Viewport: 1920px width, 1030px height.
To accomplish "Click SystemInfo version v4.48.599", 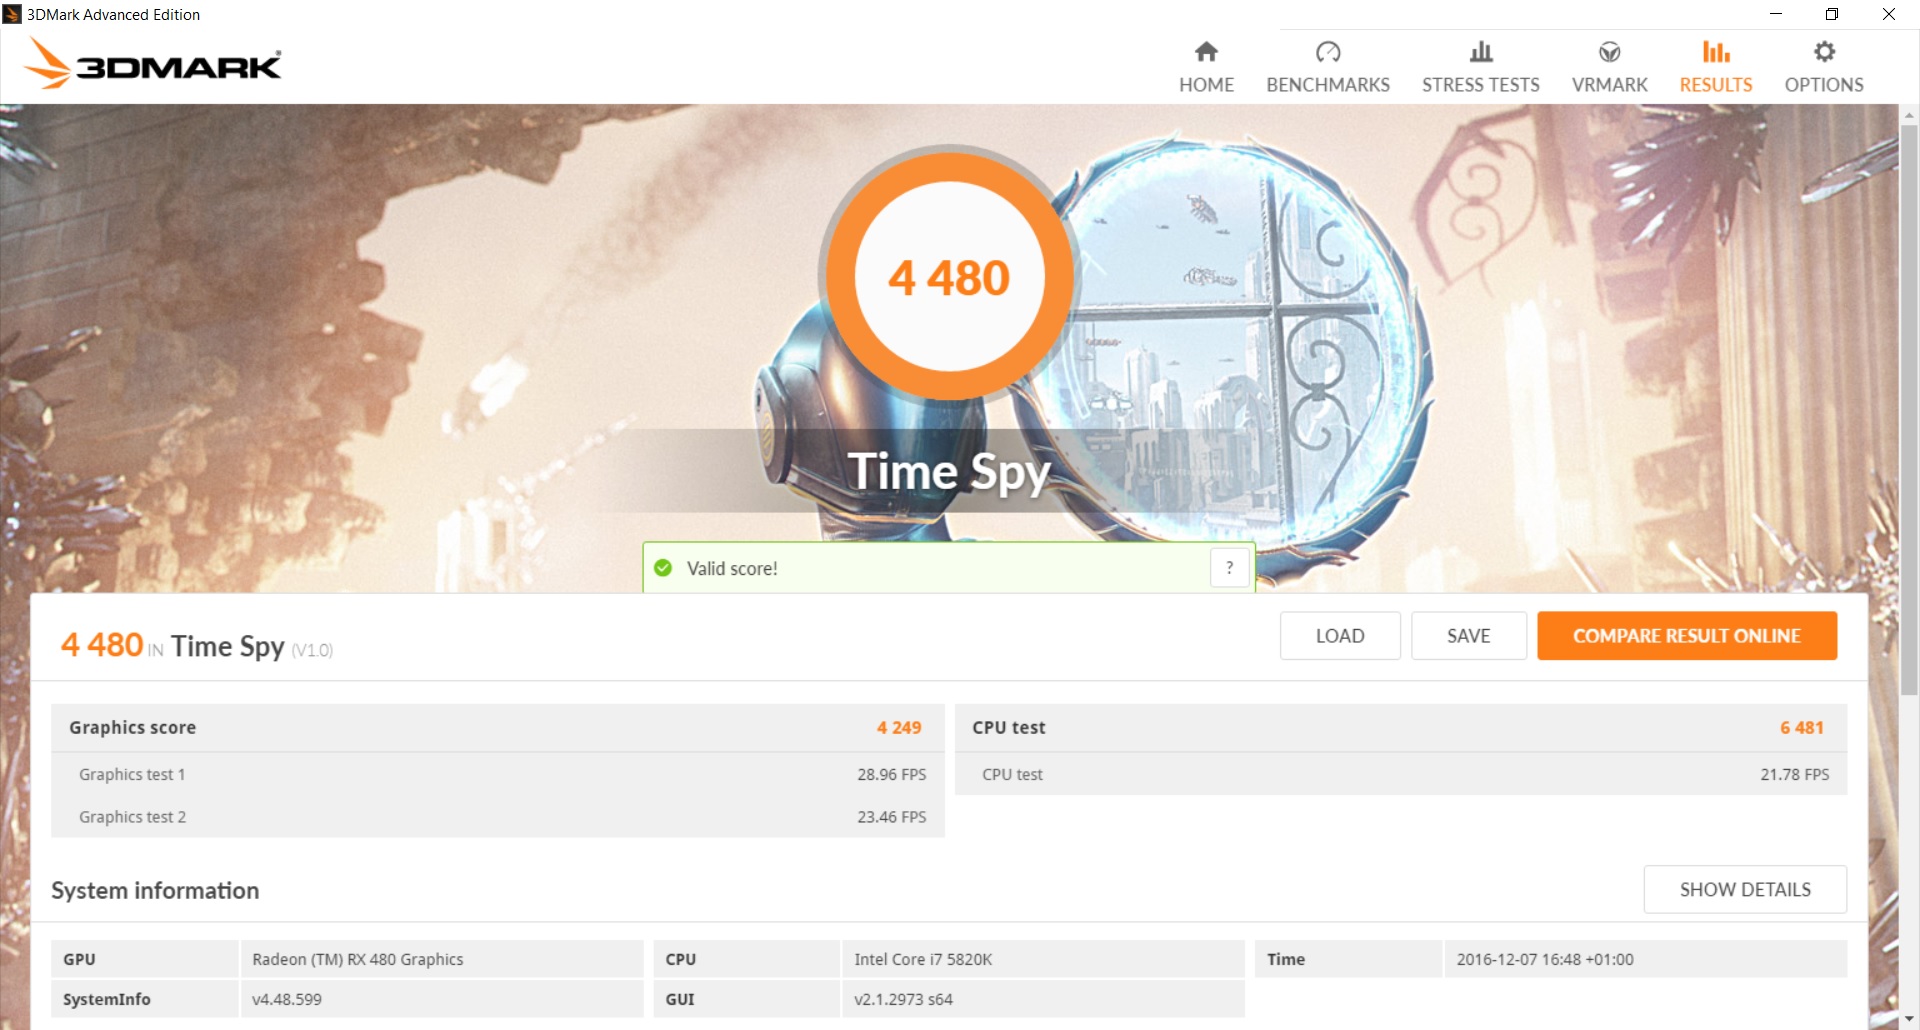I will pos(287,999).
